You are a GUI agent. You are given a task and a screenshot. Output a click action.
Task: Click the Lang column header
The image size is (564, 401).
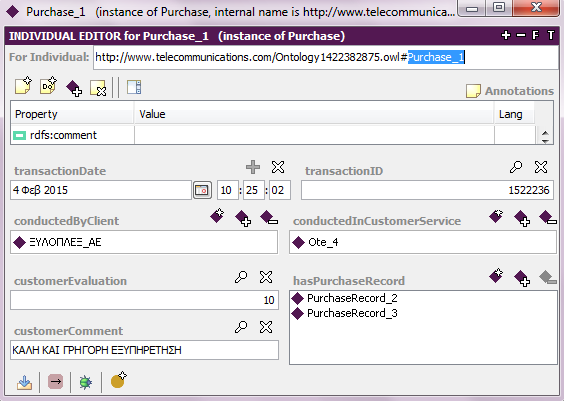(x=514, y=114)
